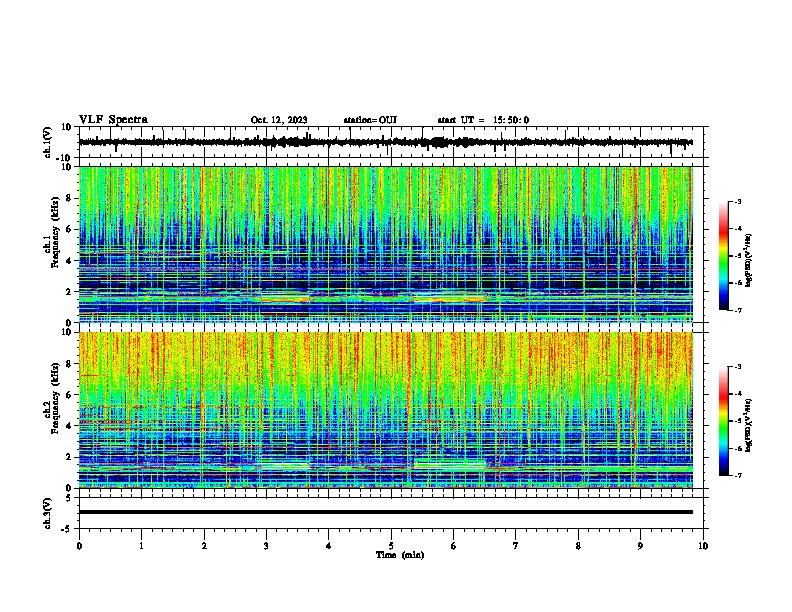The width and height of the screenshot is (792, 612).
Task: Click time axis tick label "2"
Action: pyautogui.click(x=204, y=546)
